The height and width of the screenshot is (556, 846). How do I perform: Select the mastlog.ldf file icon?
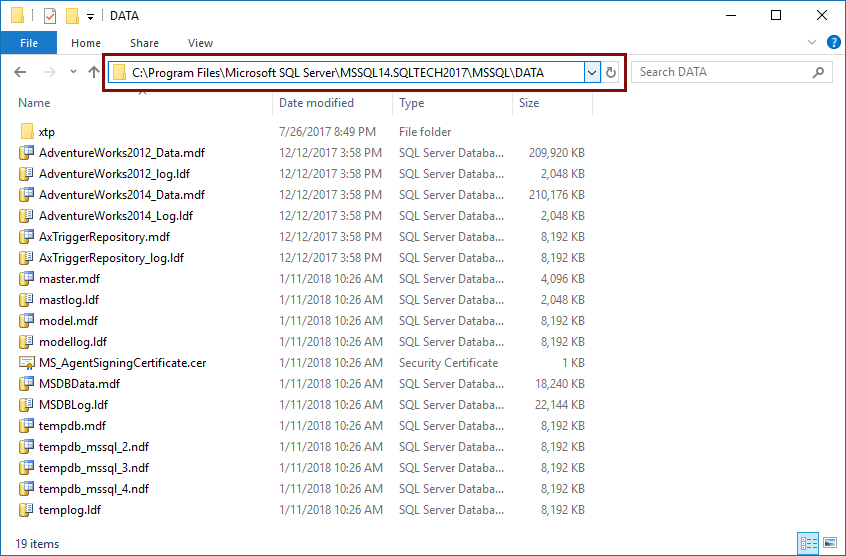[x=26, y=300]
